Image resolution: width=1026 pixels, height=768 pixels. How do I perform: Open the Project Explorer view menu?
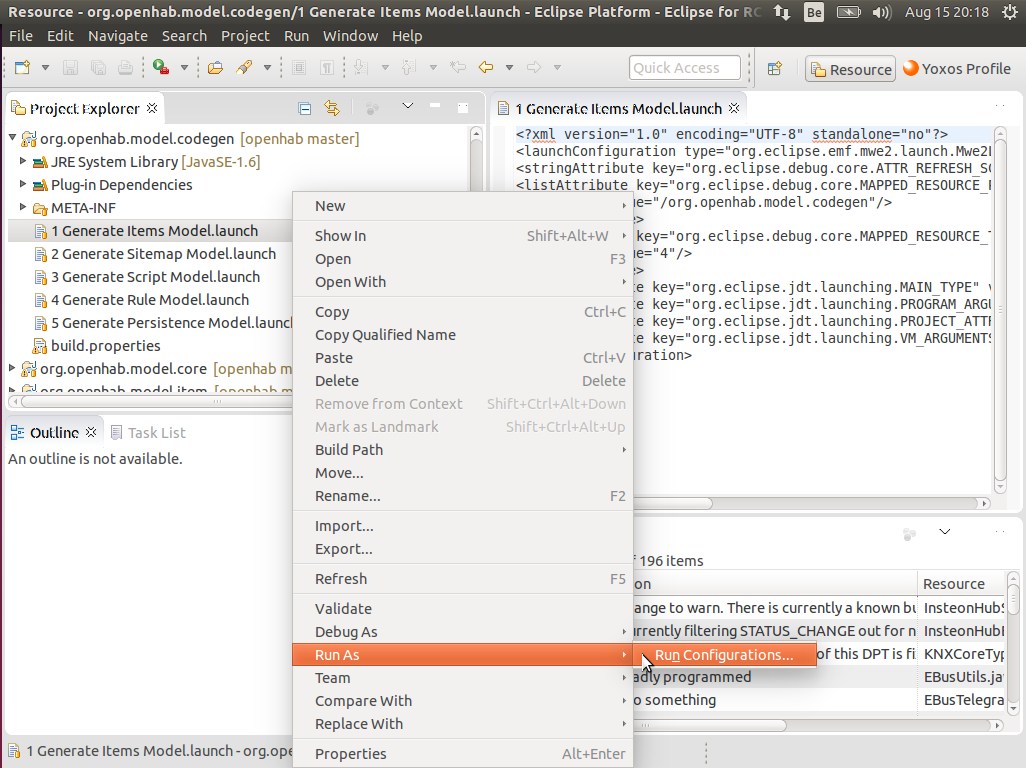coord(408,106)
